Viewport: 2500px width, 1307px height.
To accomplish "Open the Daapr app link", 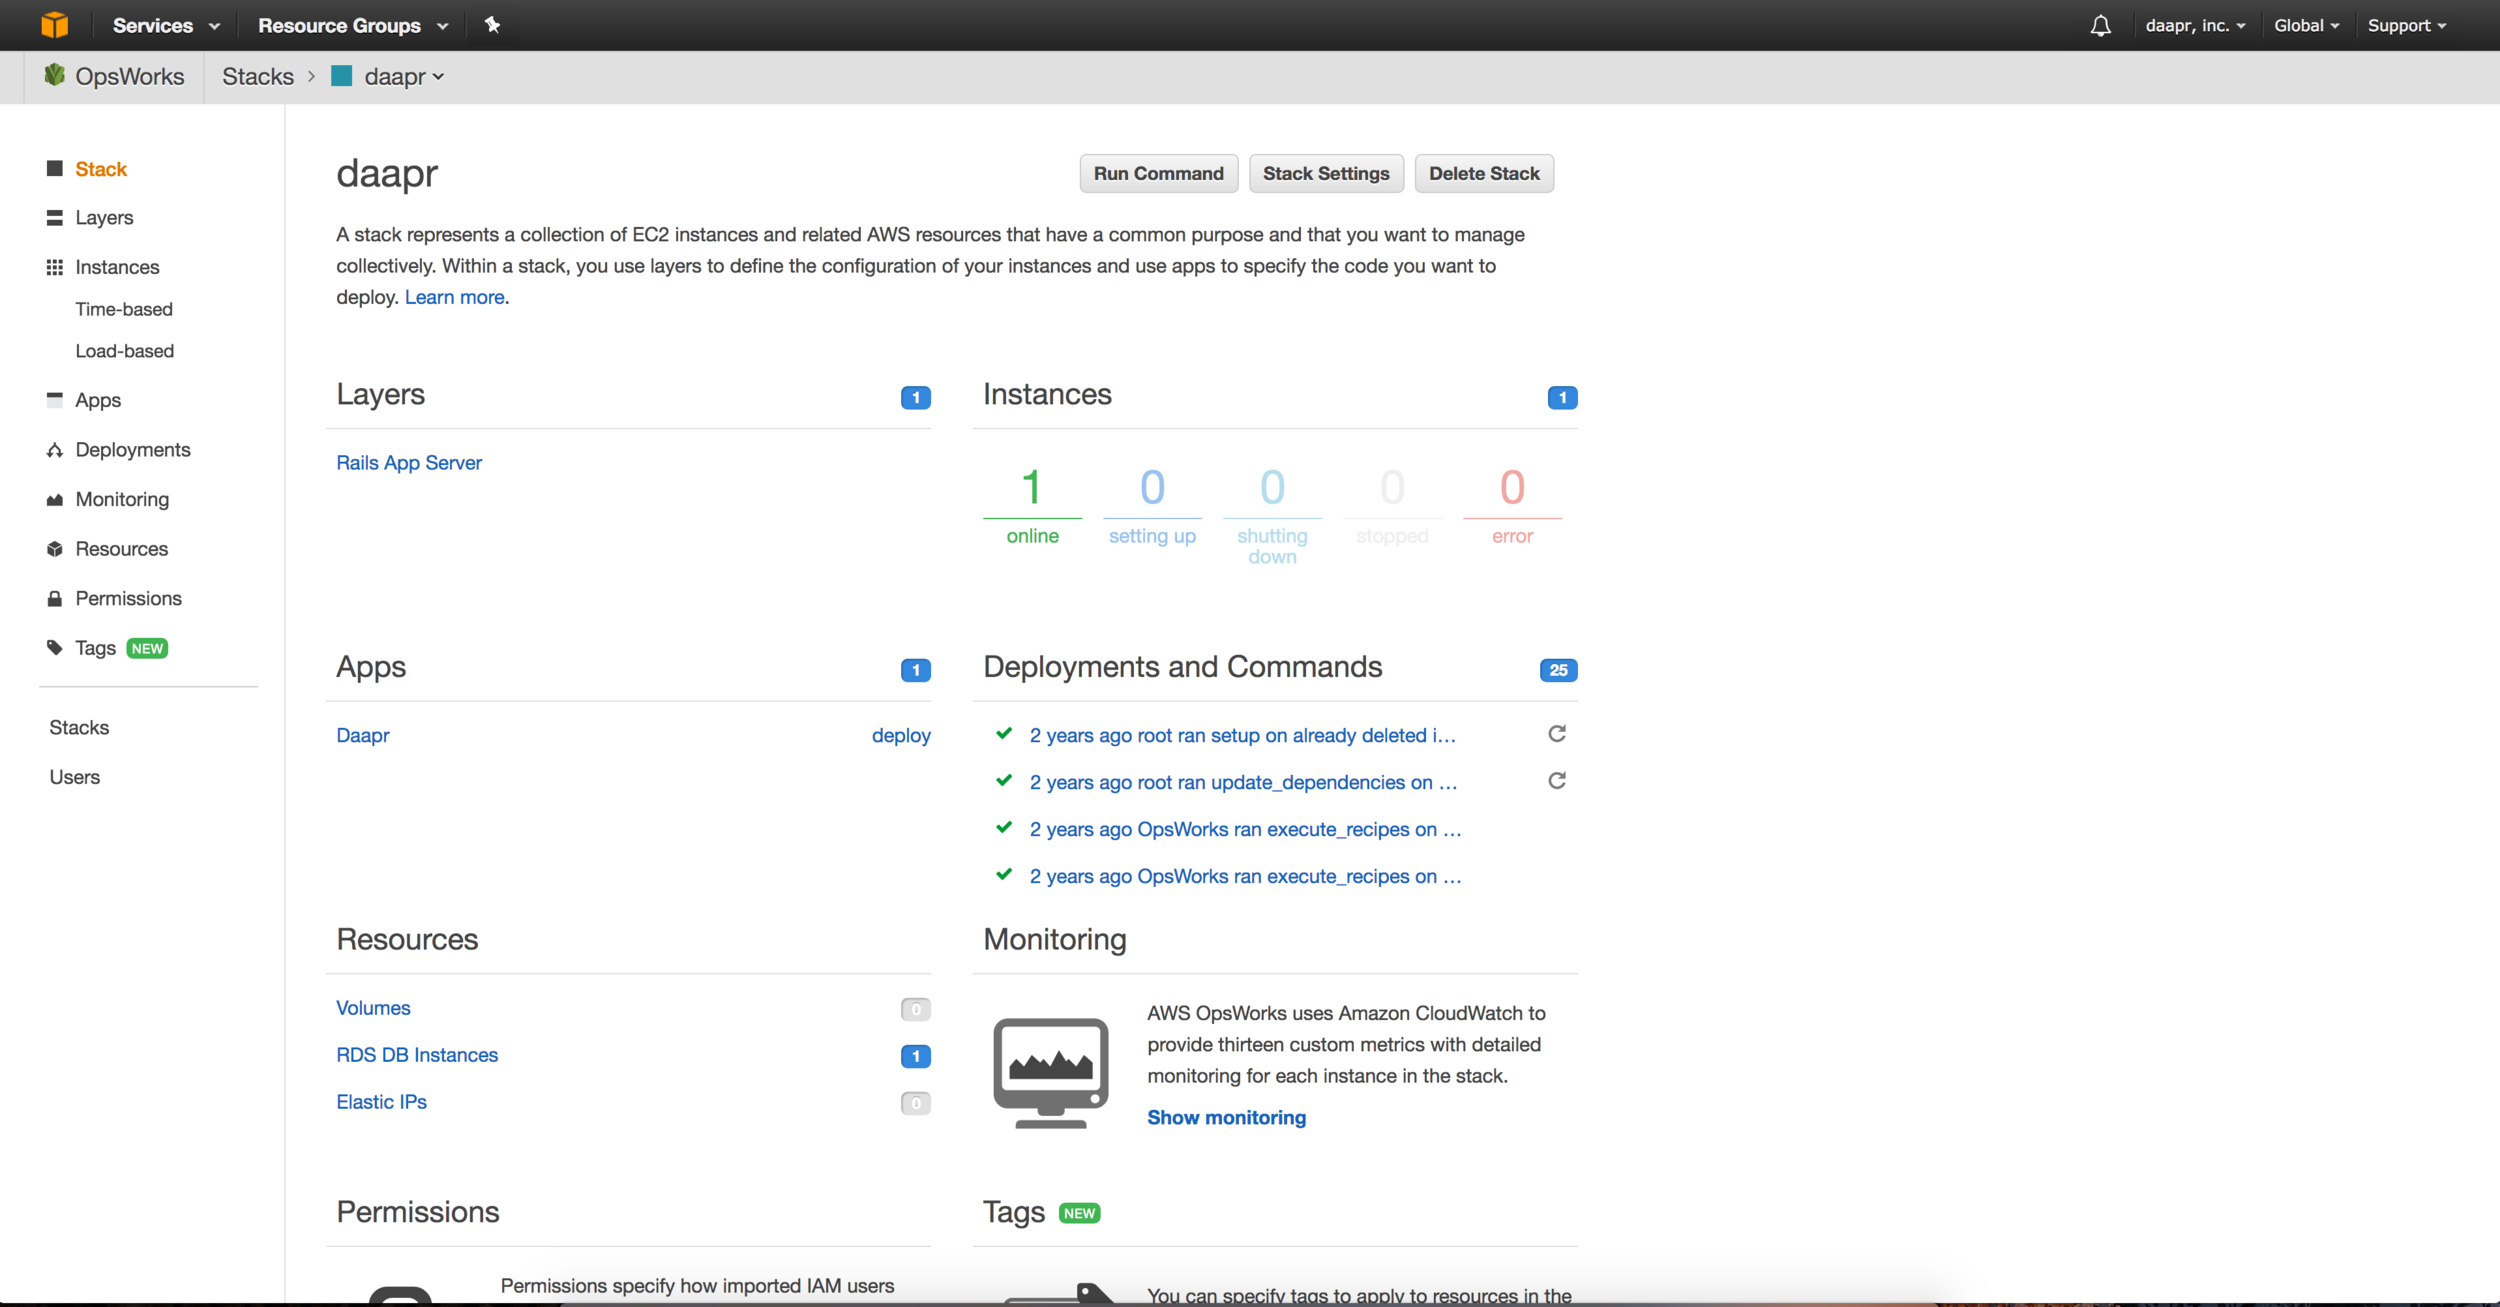I will pos(363,735).
